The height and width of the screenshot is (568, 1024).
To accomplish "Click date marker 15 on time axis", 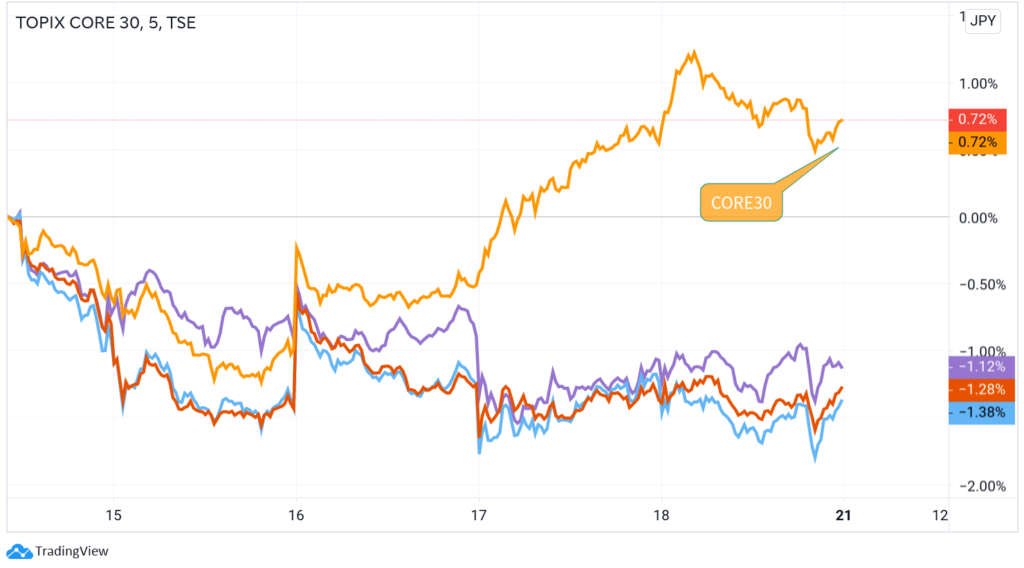I will 113,515.
